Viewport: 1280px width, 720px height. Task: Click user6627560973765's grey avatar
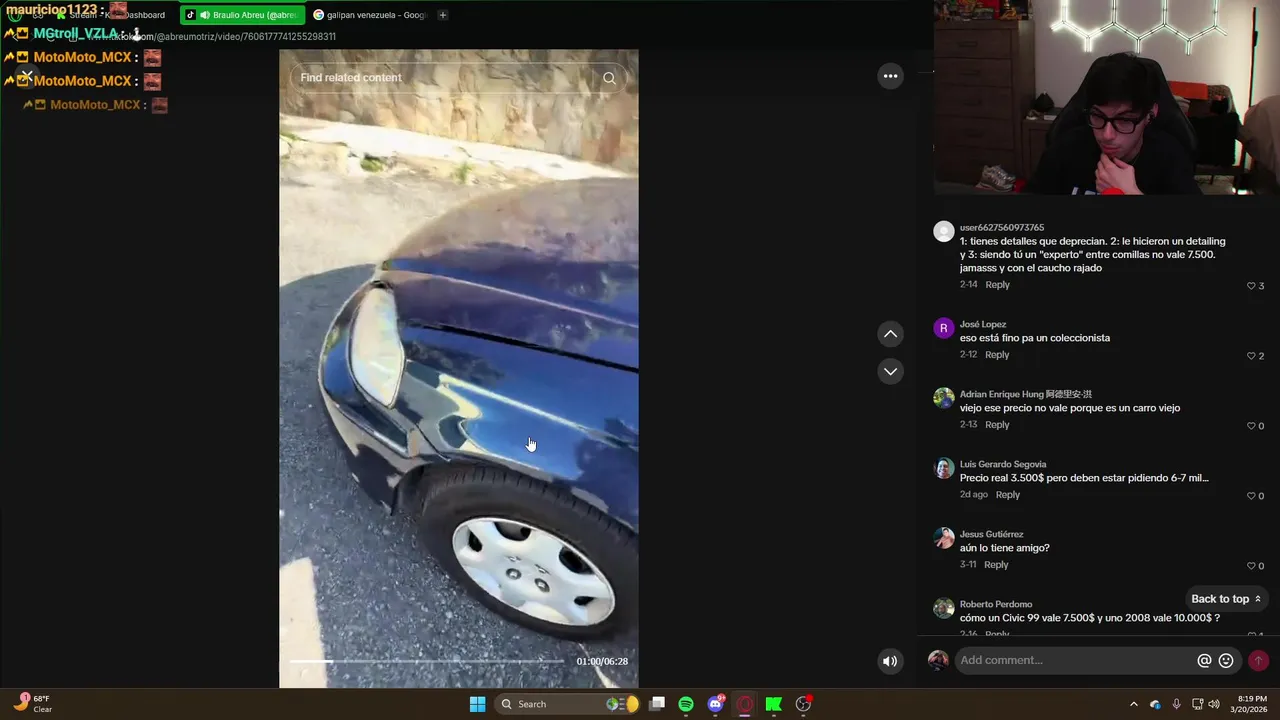click(x=943, y=232)
